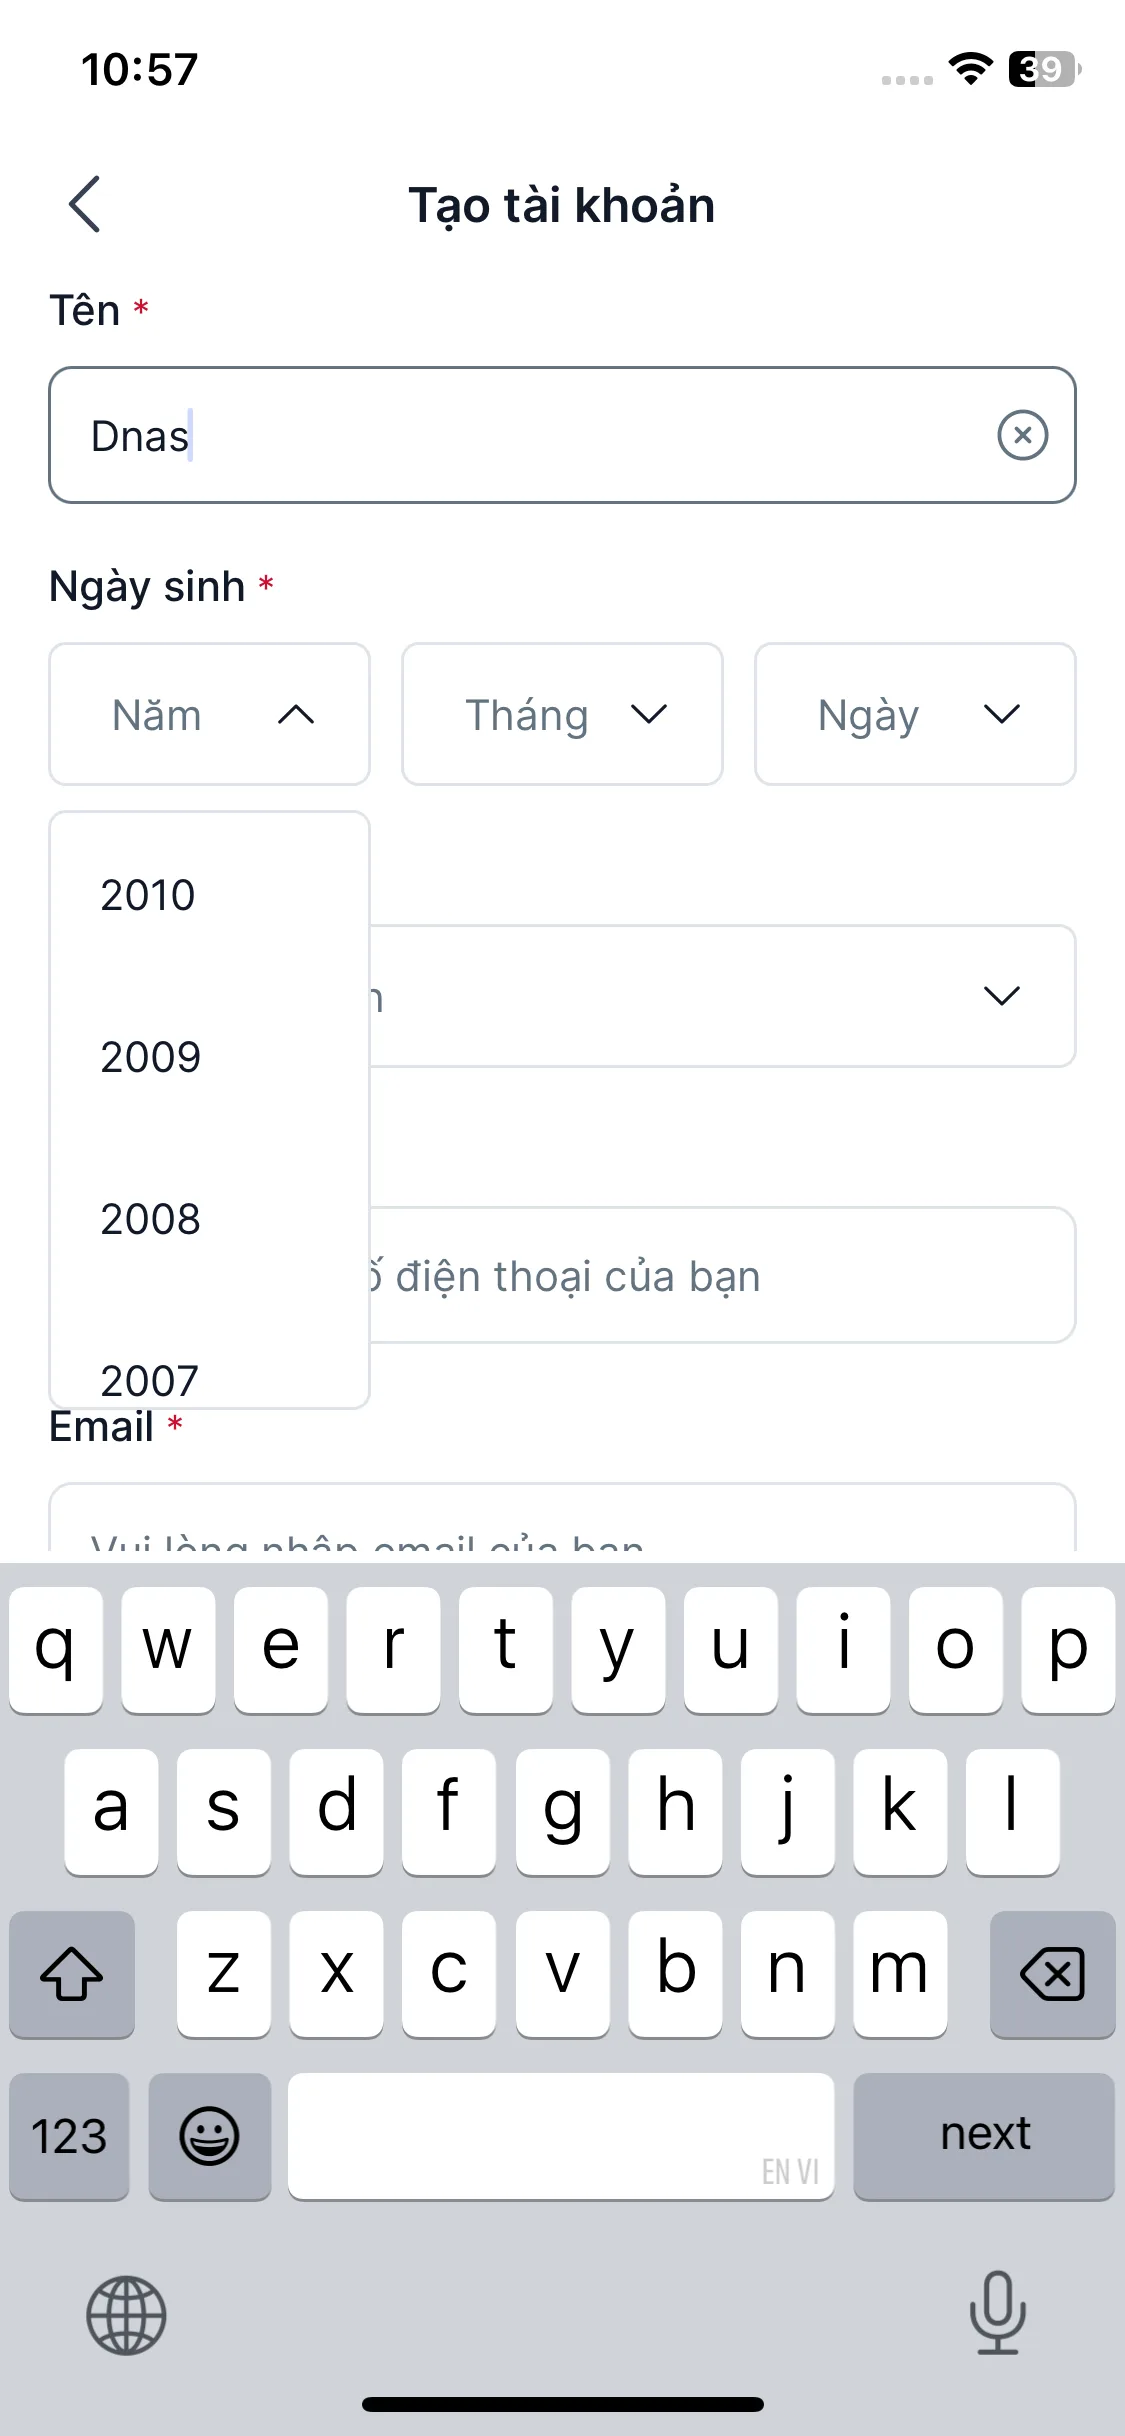Type the letter q key
Screen dimensions: 1125x2436
56,1649
